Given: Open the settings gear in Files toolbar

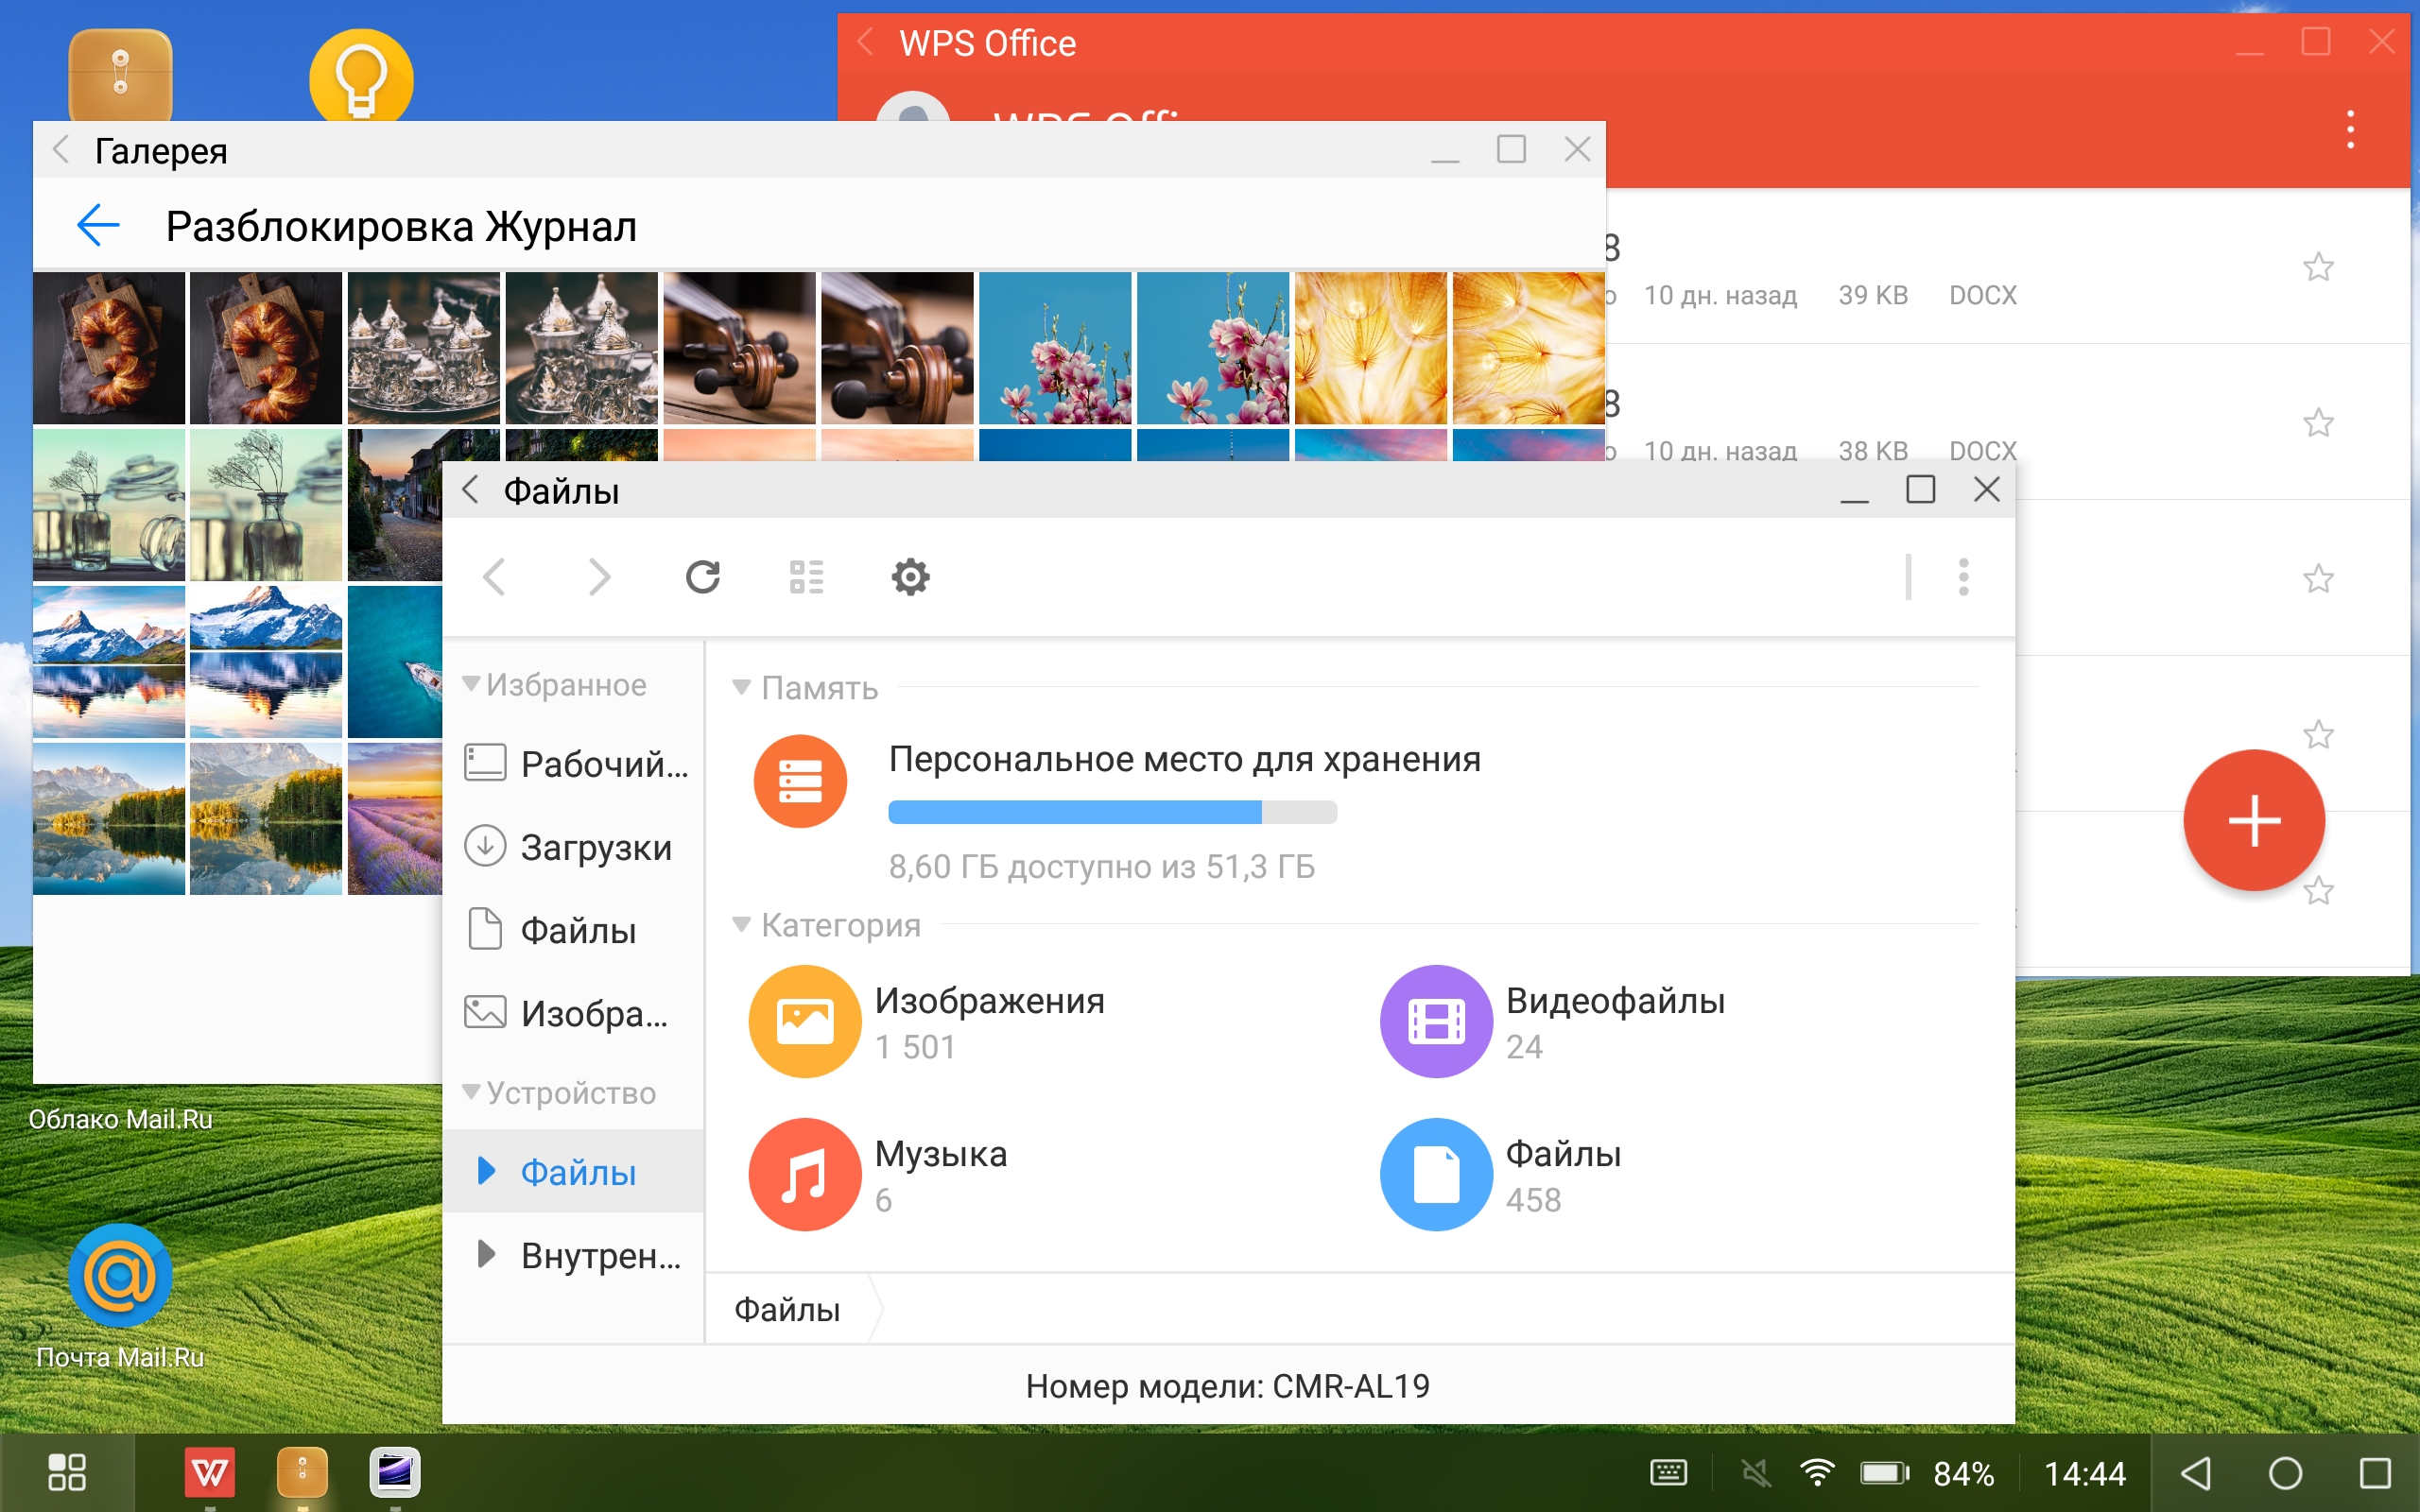Looking at the screenshot, I should pos(910,577).
